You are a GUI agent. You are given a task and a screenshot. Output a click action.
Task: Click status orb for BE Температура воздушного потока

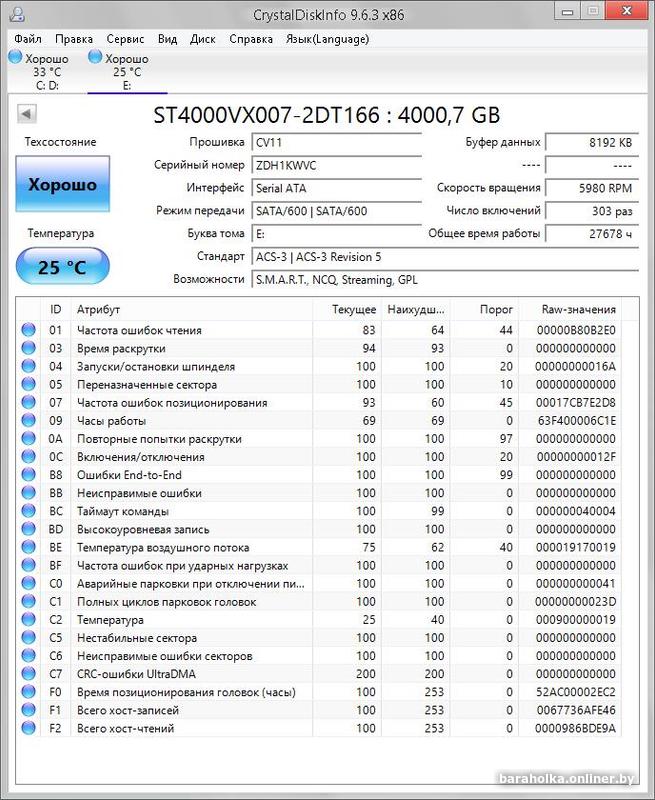[29, 547]
